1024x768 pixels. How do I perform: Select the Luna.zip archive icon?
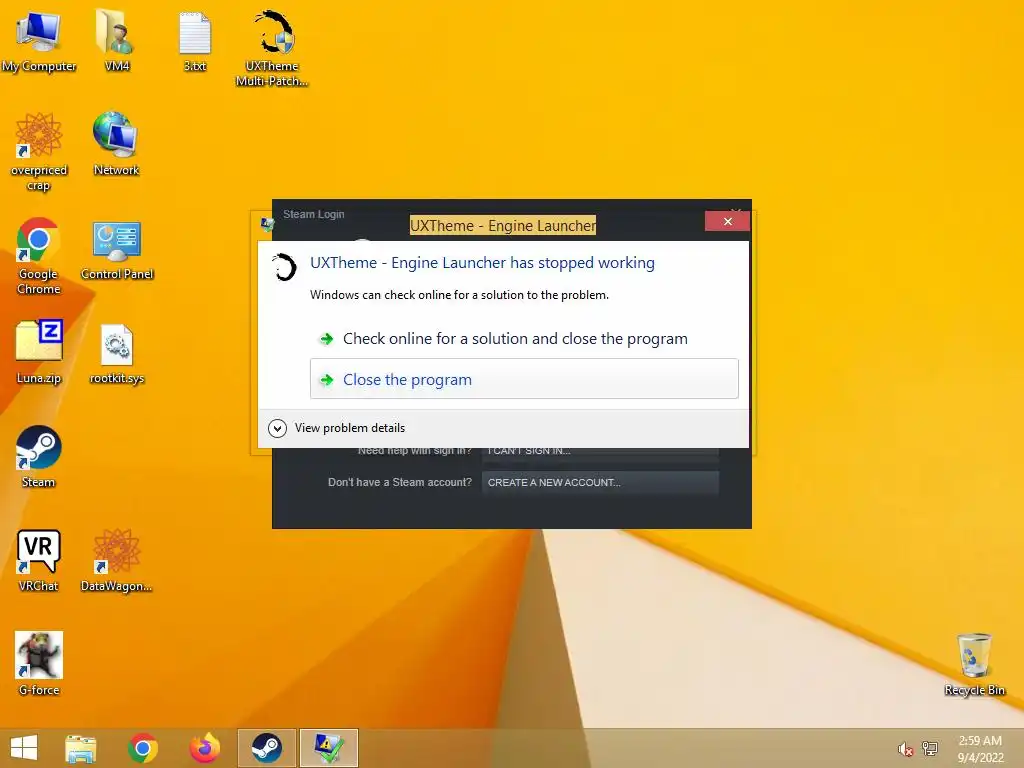(x=39, y=353)
